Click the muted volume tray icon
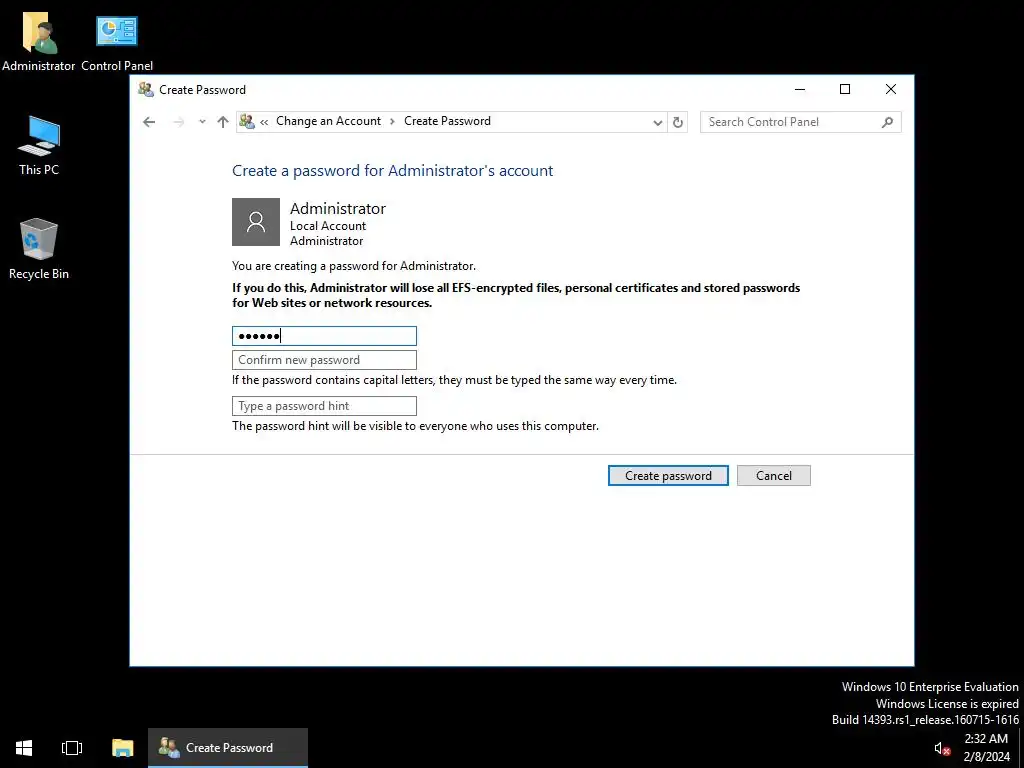 click(942, 748)
